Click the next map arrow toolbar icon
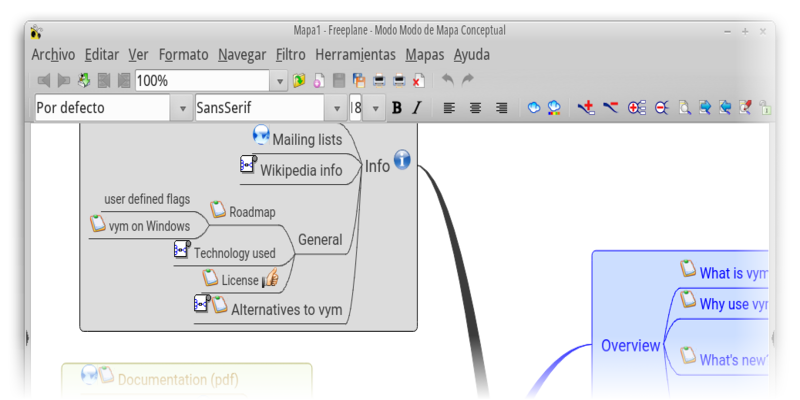 64,81
